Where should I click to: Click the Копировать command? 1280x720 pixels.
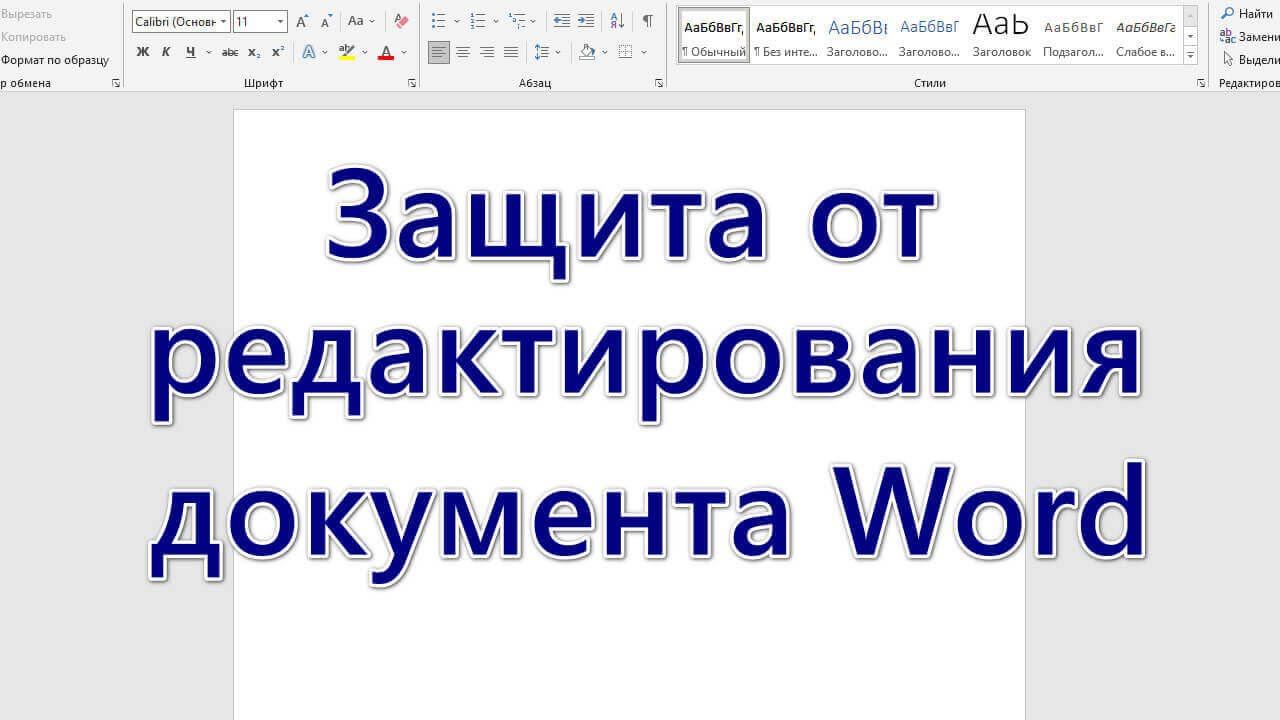(x=33, y=37)
